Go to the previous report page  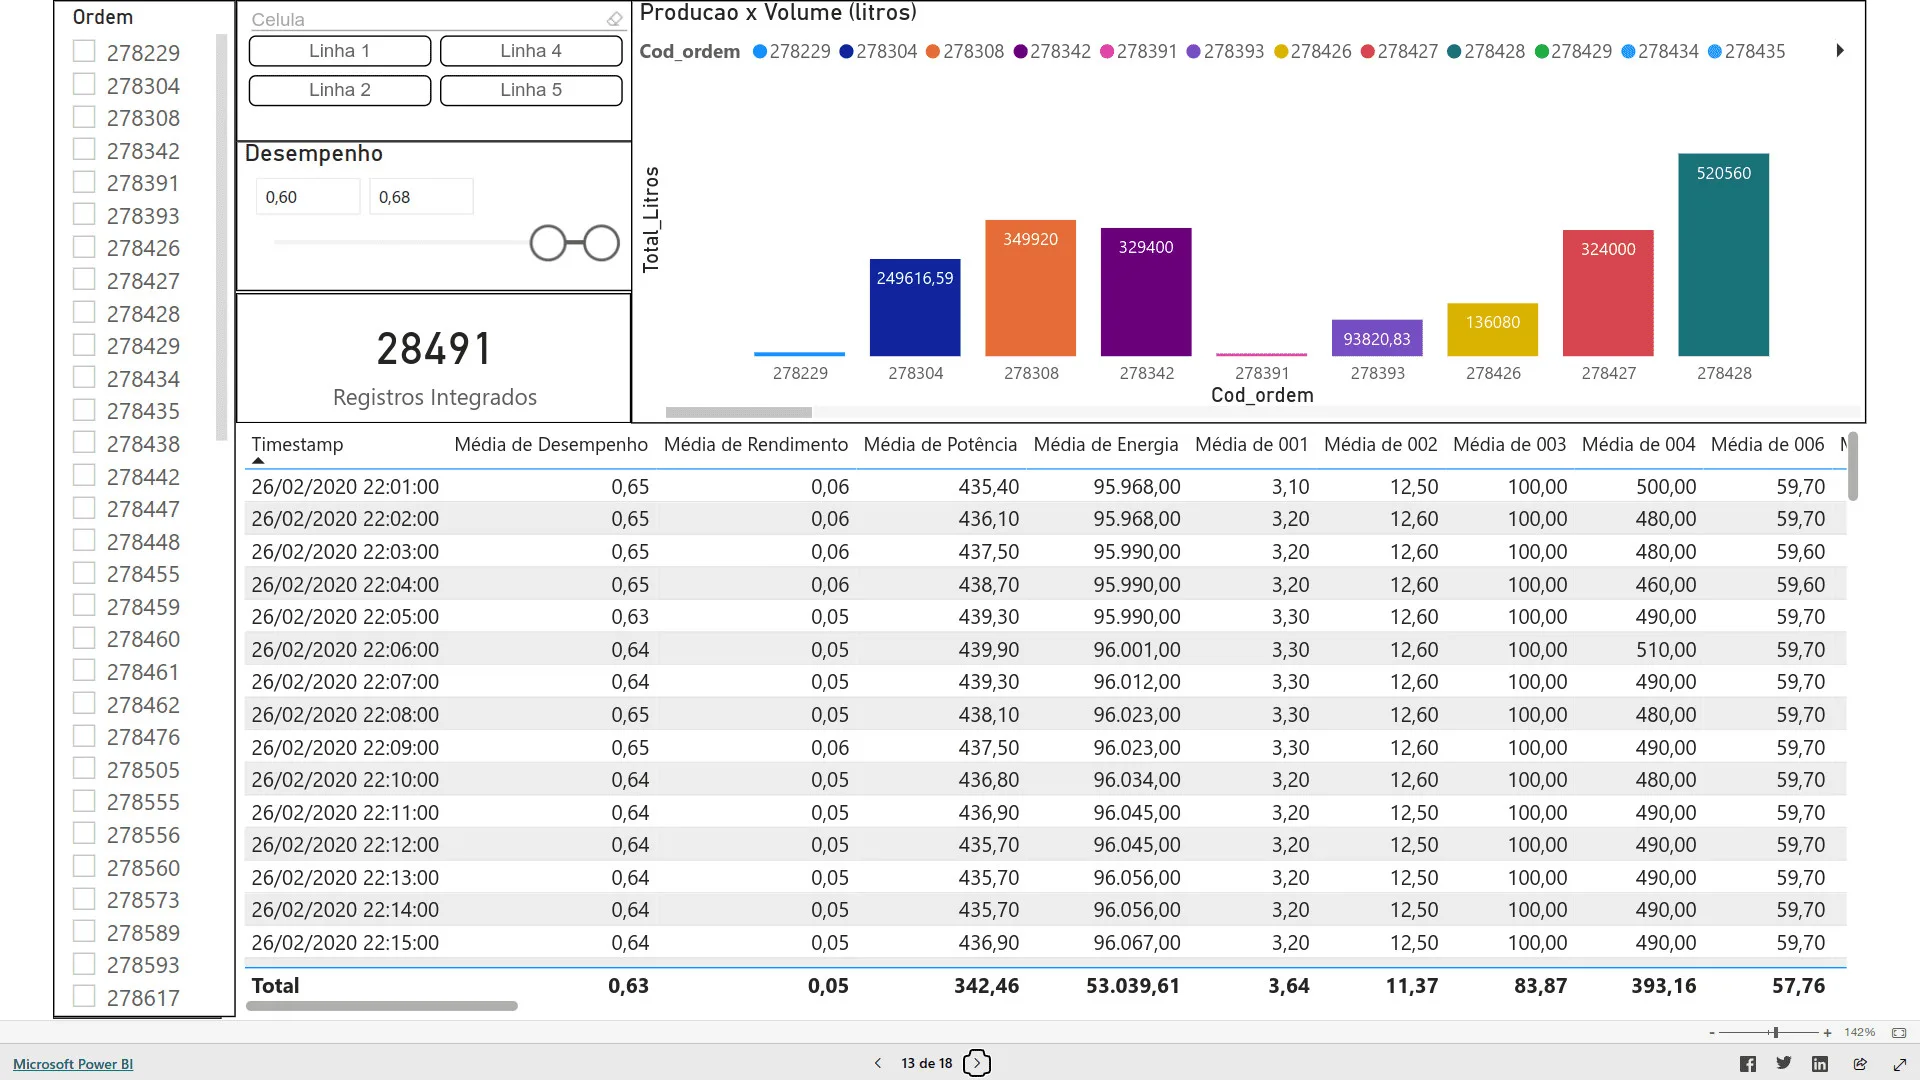tap(878, 1063)
